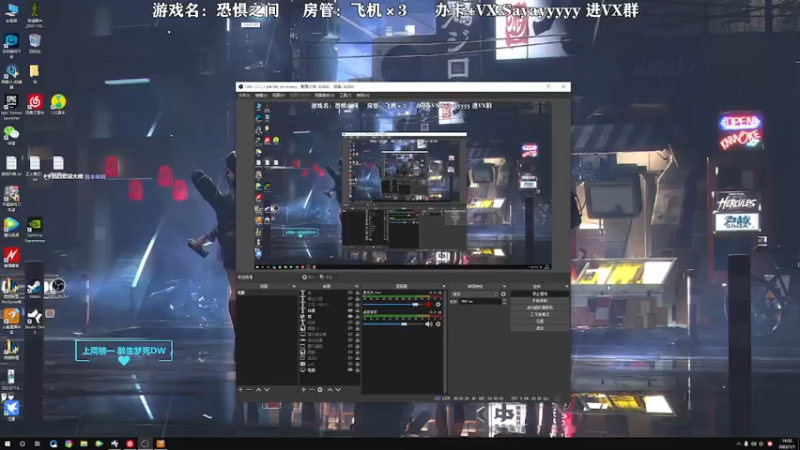Viewport: 800px width, 450px height.
Task: Pop out the Controls dock panel
Action: (x=567, y=286)
